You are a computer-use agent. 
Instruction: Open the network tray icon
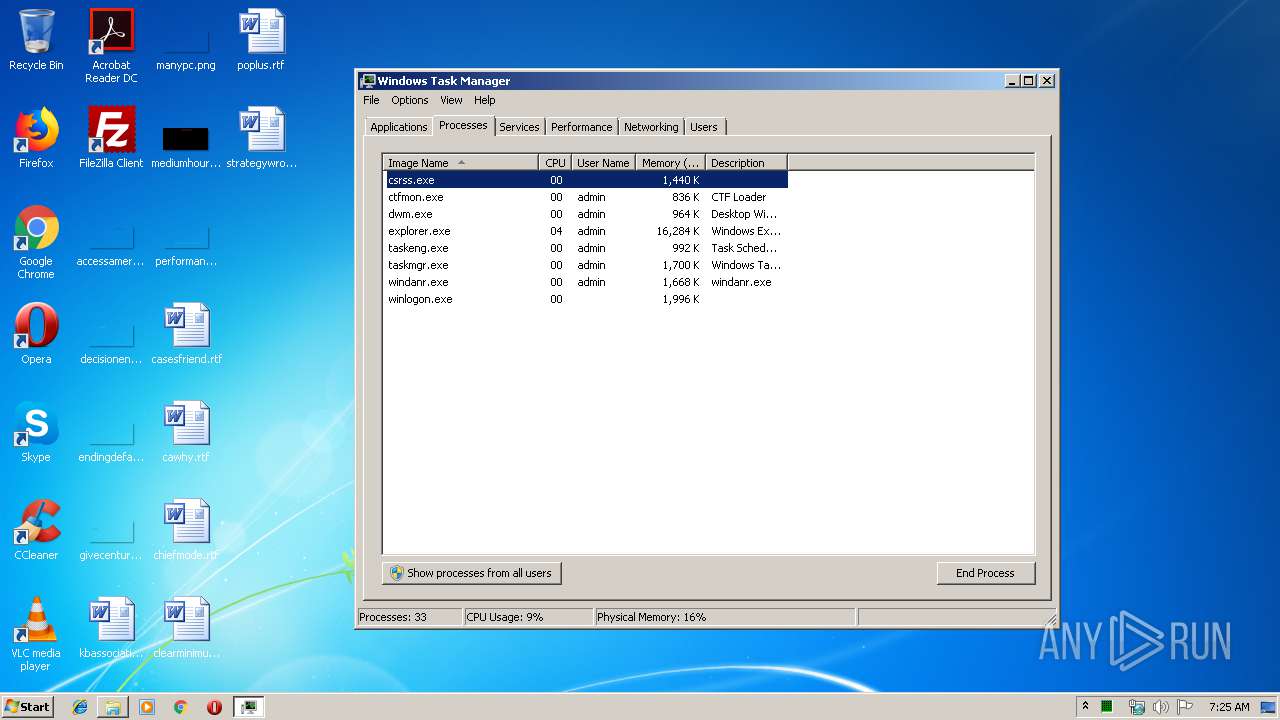(1136, 707)
